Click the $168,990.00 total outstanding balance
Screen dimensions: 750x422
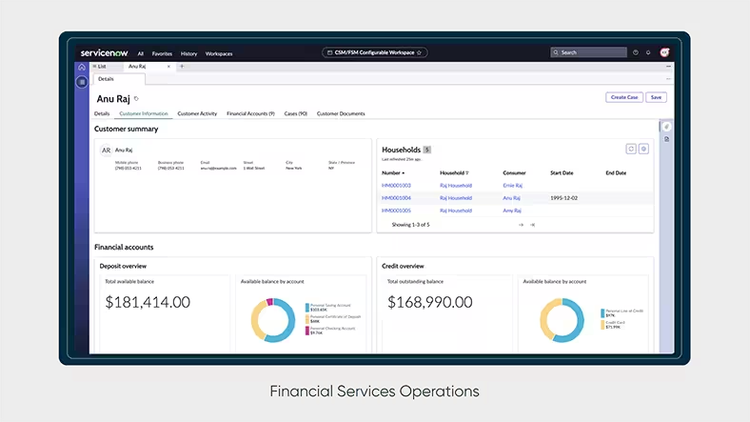coord(430,302)
